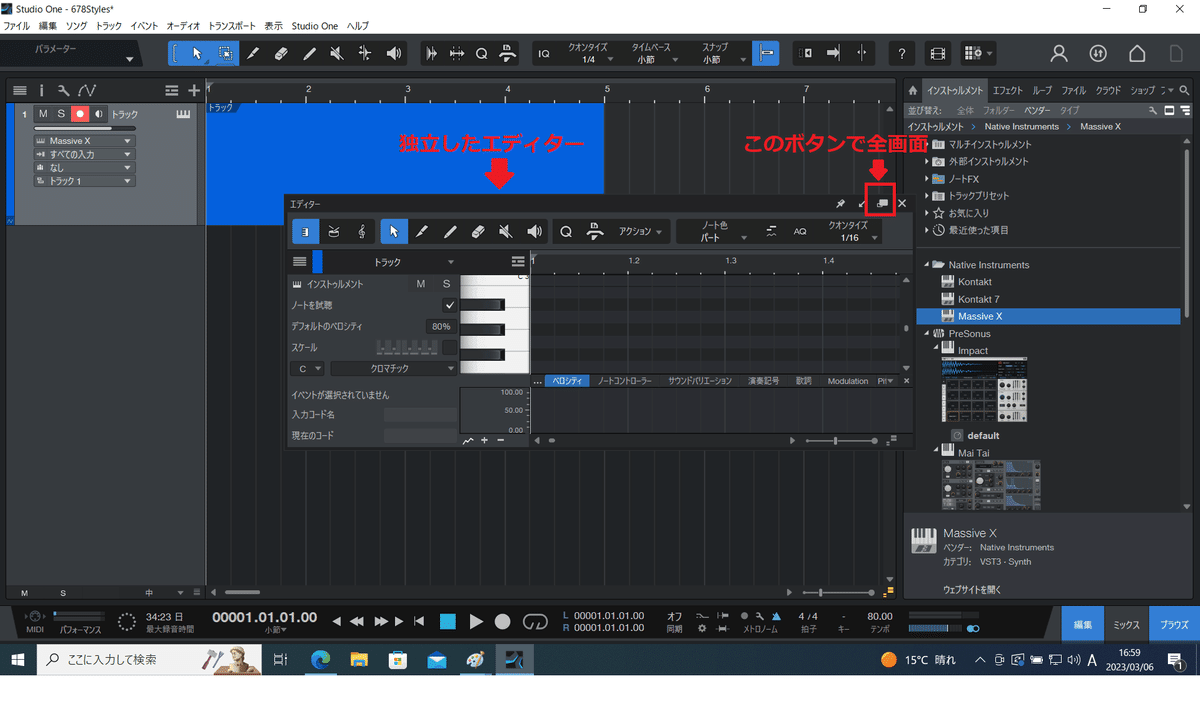Click the transport Record button

tap(503, 622)
